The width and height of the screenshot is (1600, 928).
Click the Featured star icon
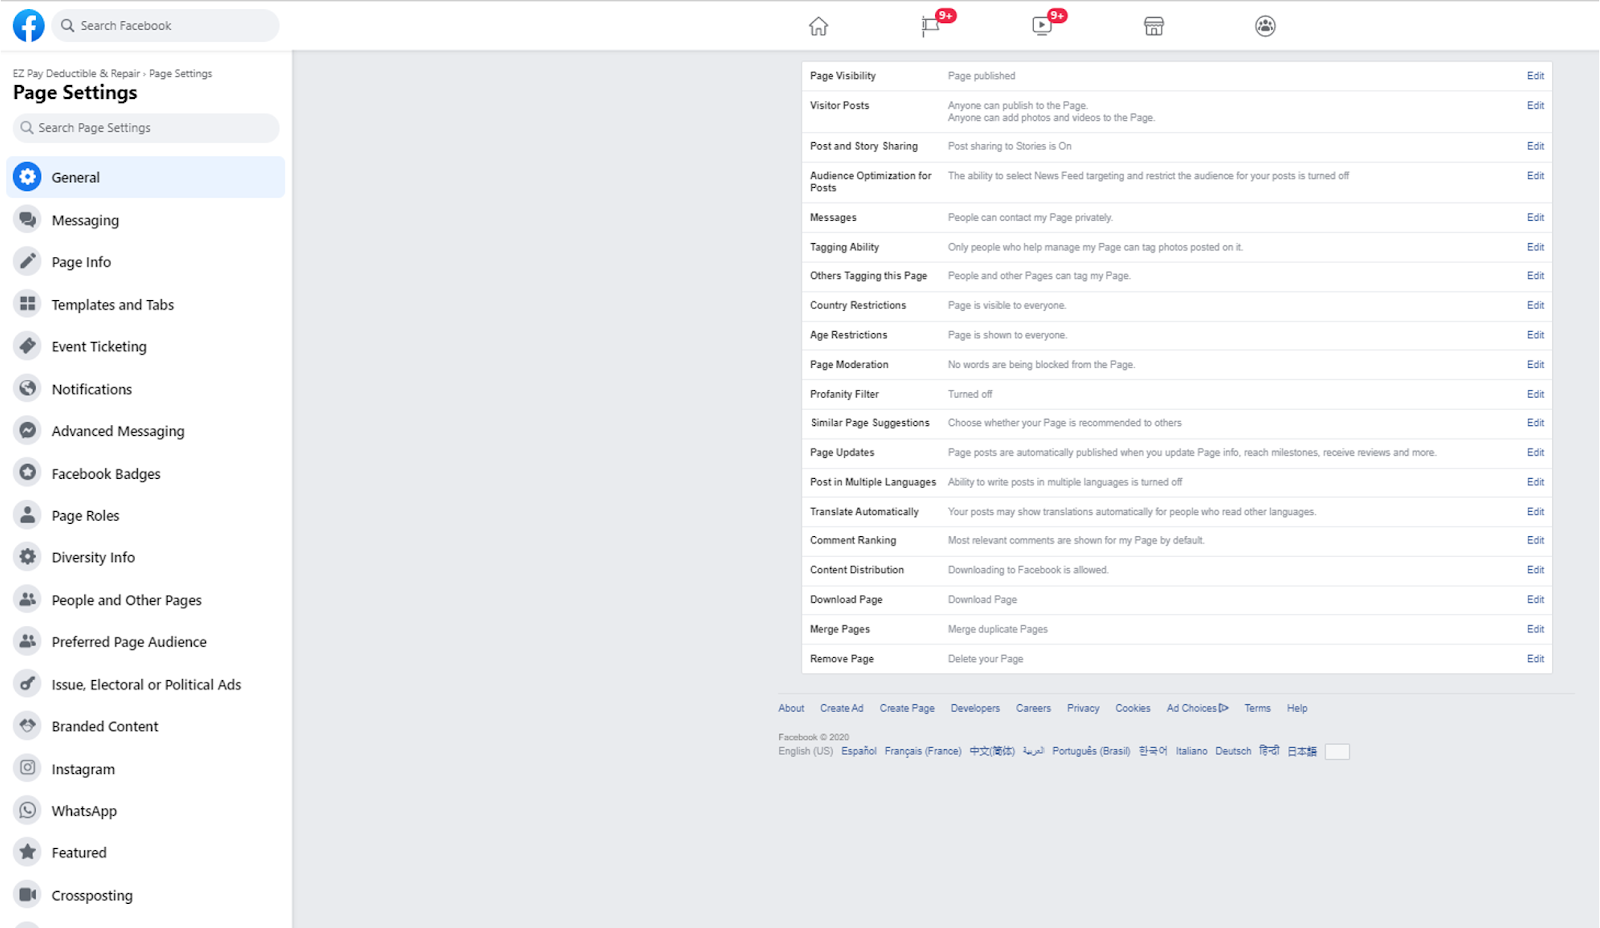point(28,852)
